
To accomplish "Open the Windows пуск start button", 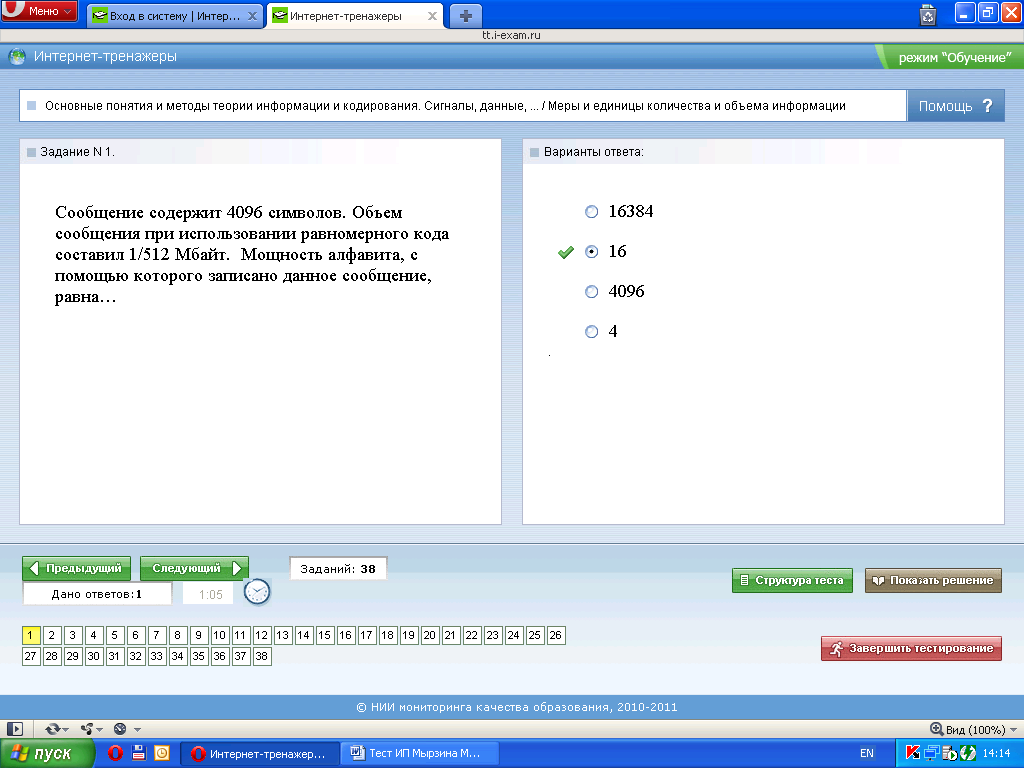I will pyautogui.click(x=46, y=754).
